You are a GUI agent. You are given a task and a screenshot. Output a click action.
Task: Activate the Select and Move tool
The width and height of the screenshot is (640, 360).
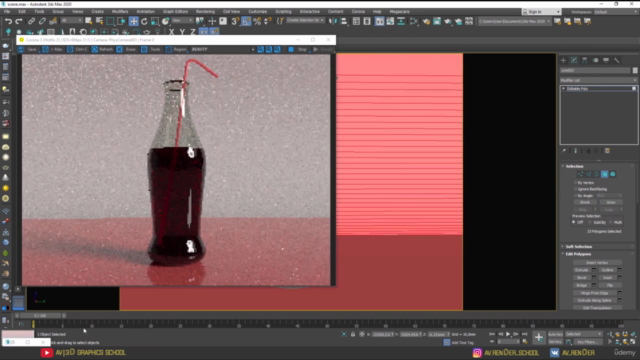click(133, 21)
